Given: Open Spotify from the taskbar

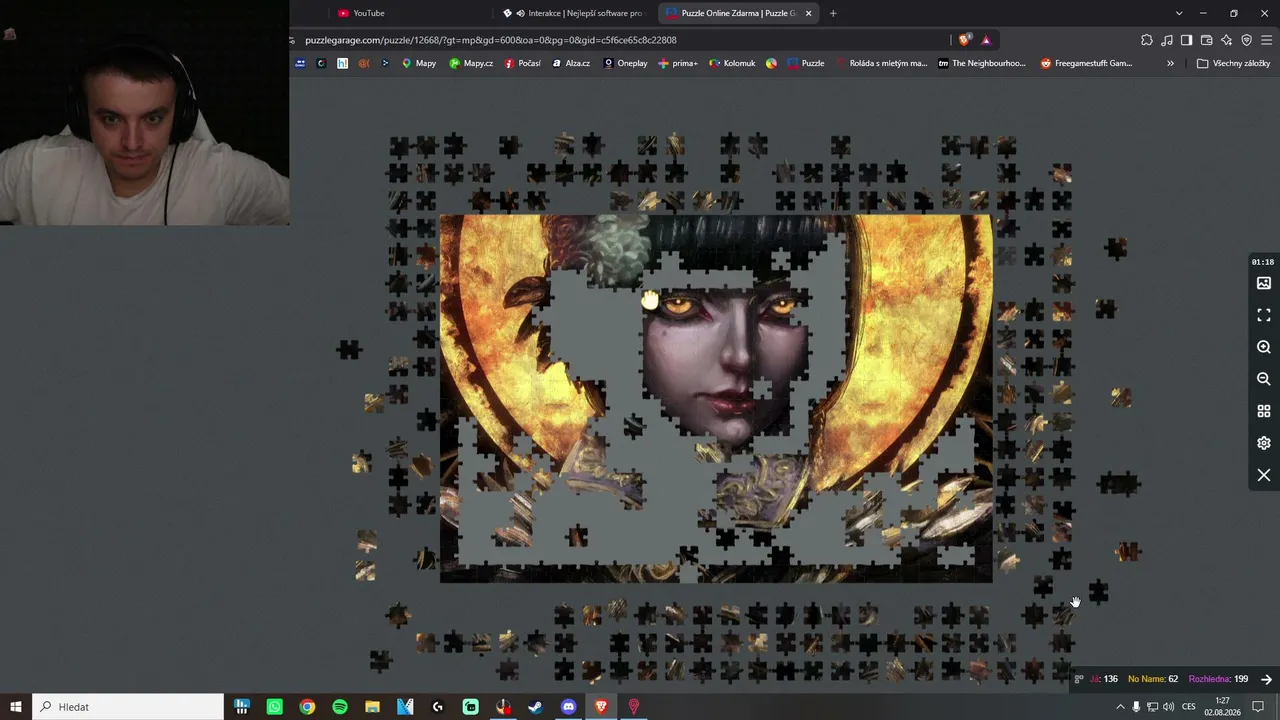Looking at the screenshot, I should click(x=340, y=707).
